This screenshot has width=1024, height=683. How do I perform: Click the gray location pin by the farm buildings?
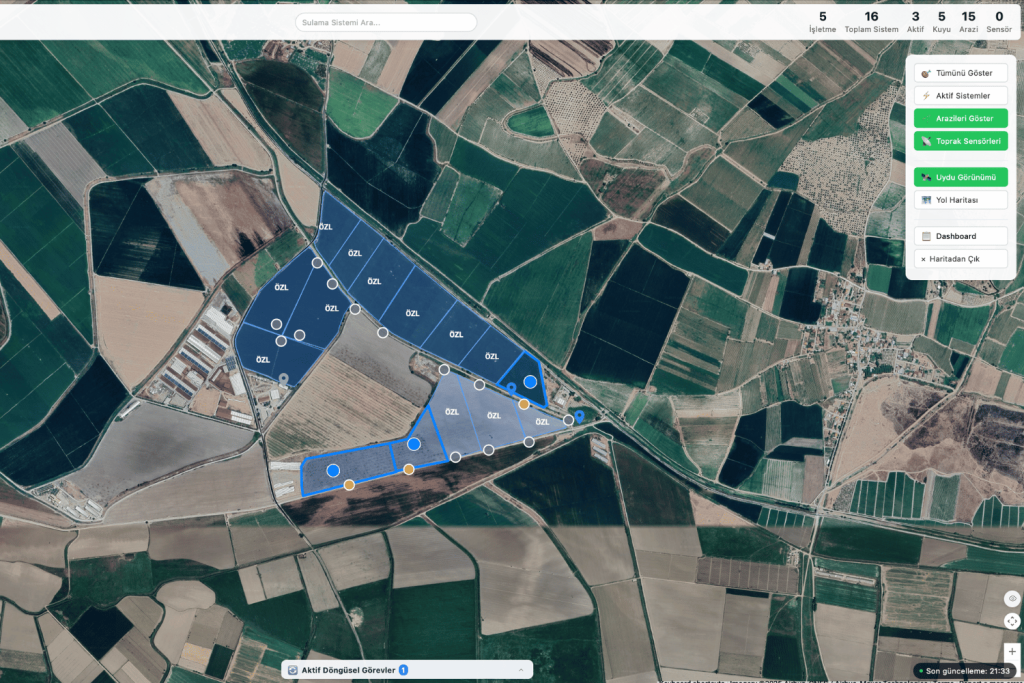click(283, 379)
